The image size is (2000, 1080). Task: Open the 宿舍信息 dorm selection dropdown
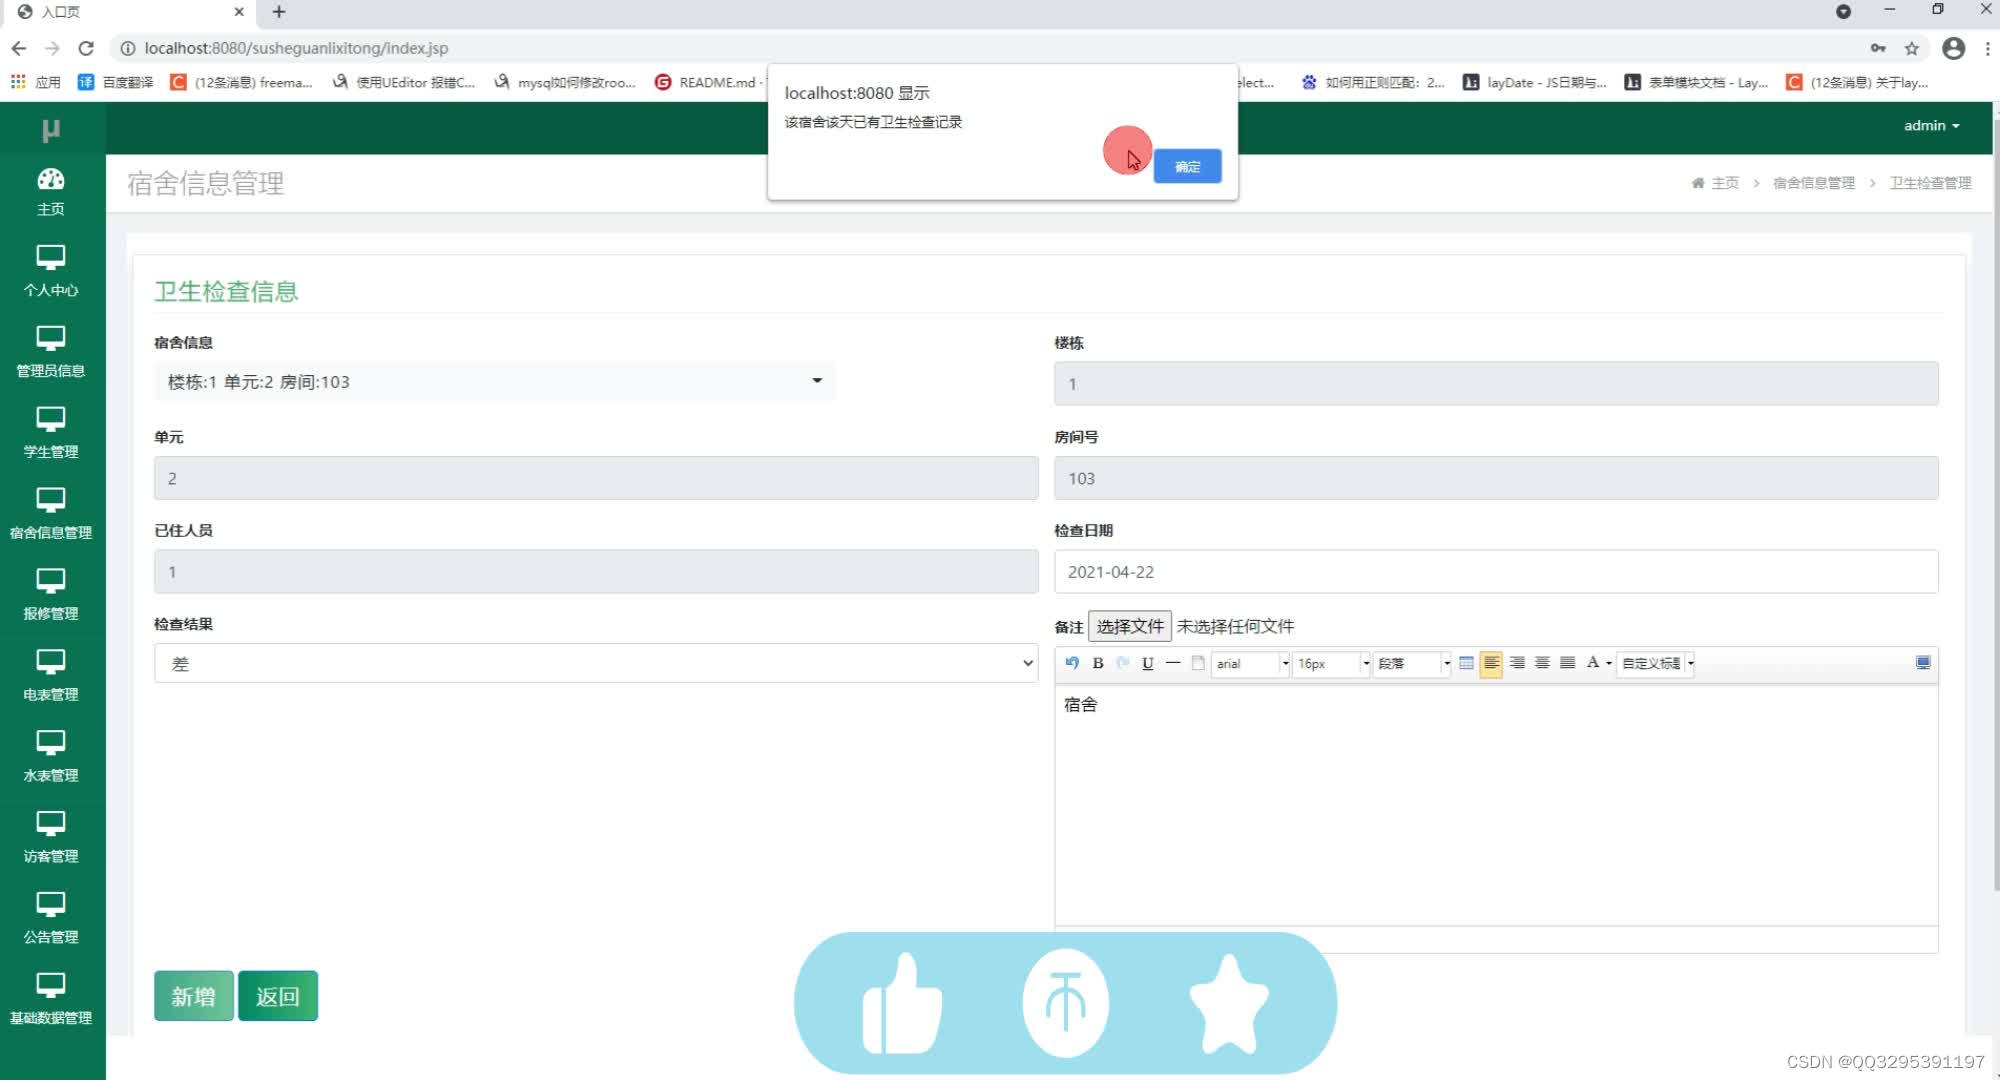494,382
